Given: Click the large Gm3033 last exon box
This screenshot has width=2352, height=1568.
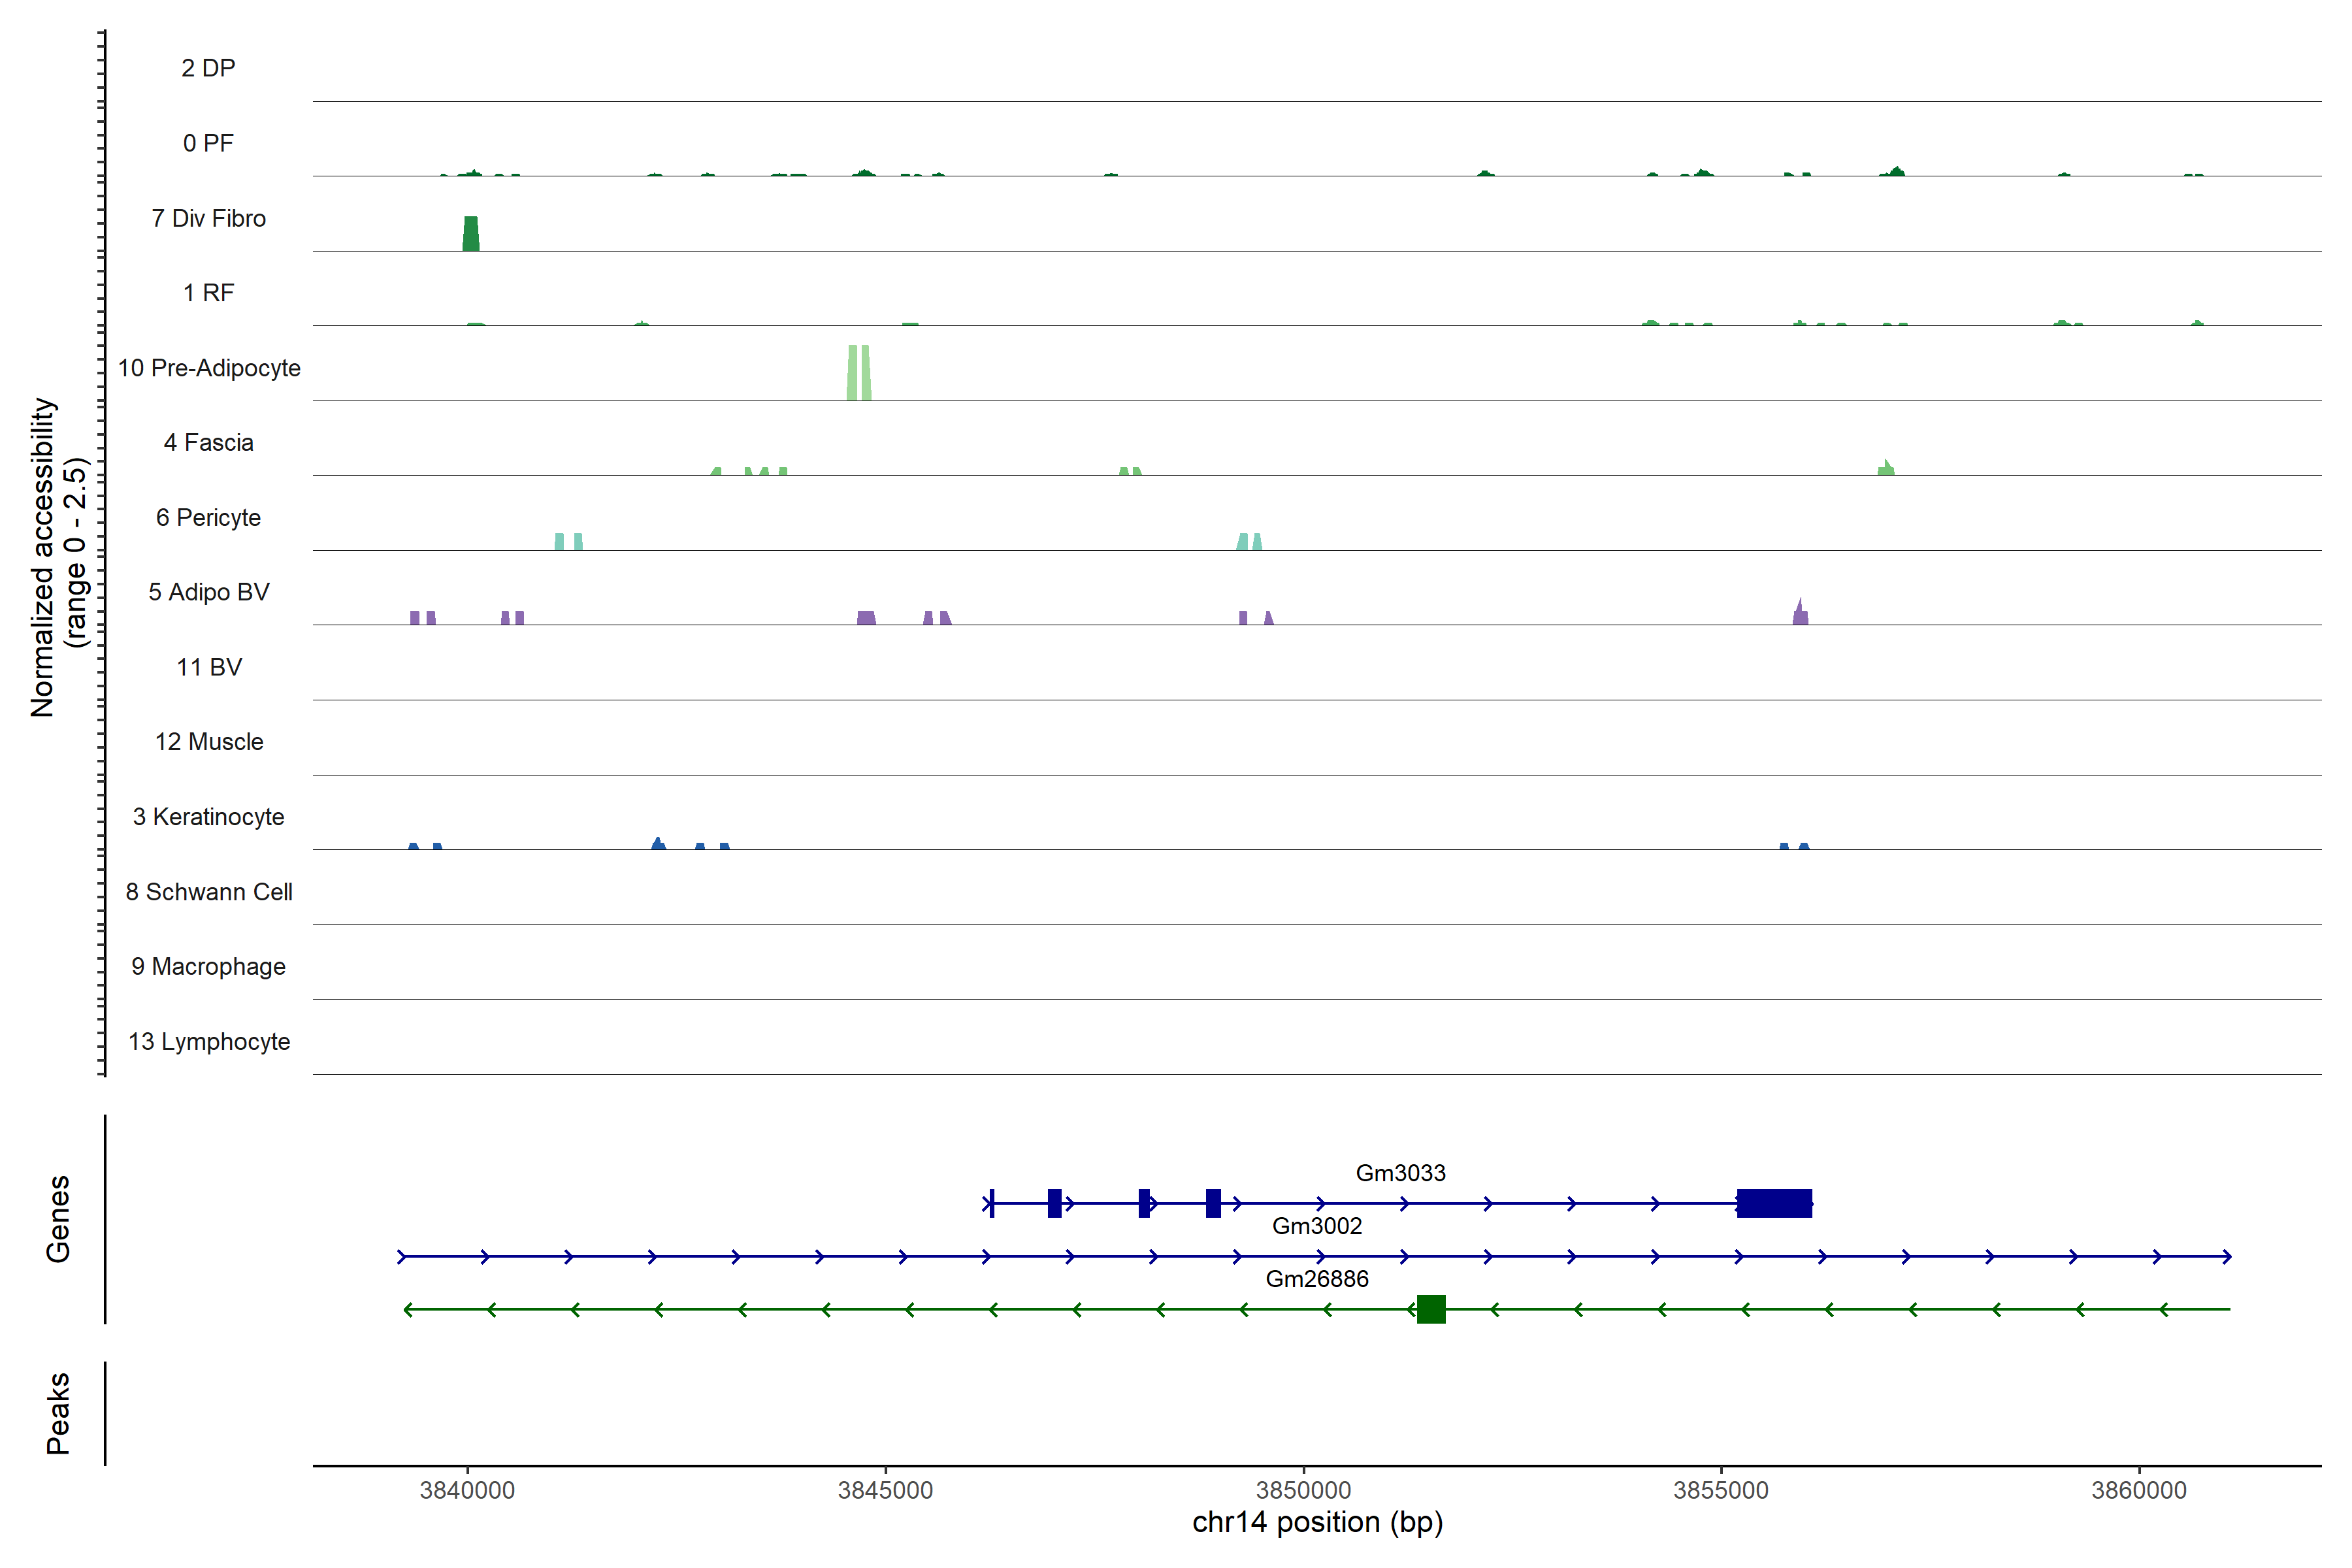Looking at the screenshot, I should pos(1774,1203).
